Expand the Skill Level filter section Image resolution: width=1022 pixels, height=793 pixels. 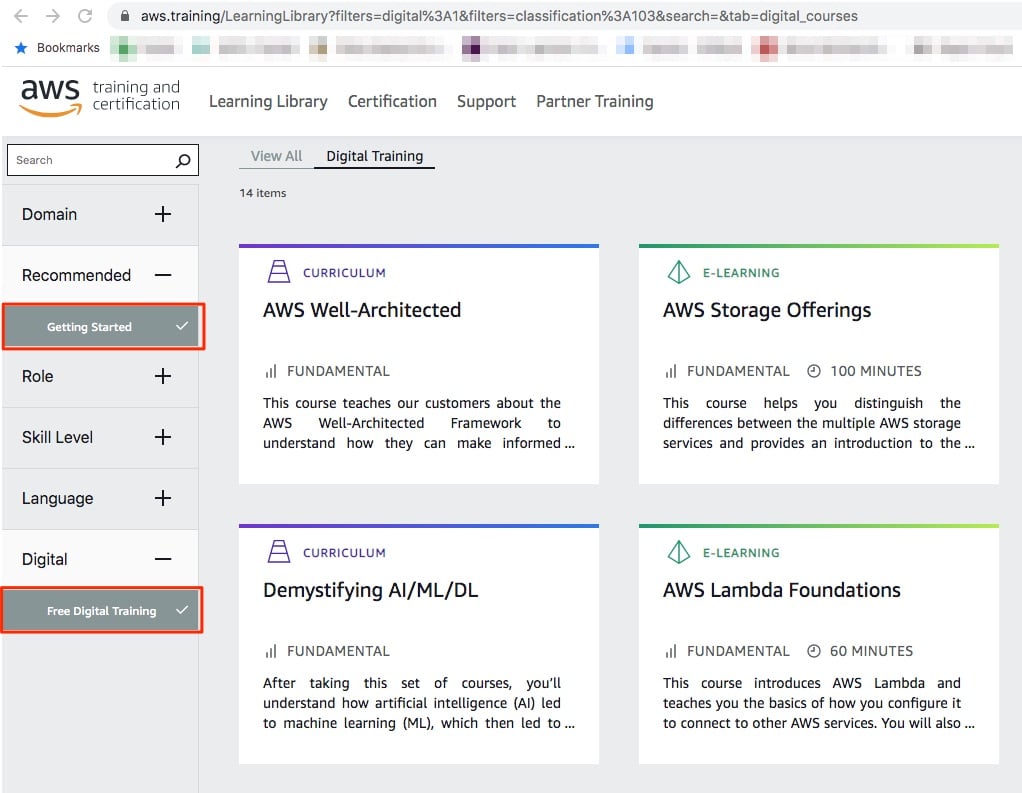pyautogui.click(x=163, y=437)
